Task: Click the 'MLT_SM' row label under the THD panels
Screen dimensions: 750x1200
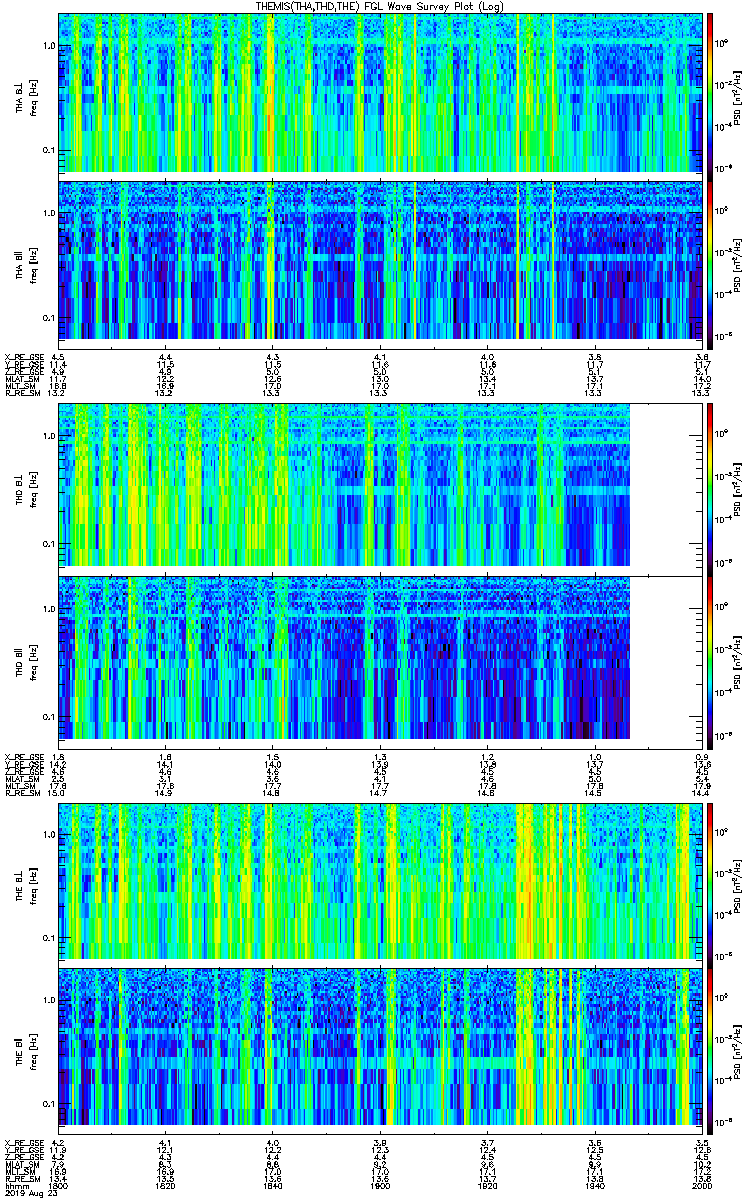Action: 20,785
